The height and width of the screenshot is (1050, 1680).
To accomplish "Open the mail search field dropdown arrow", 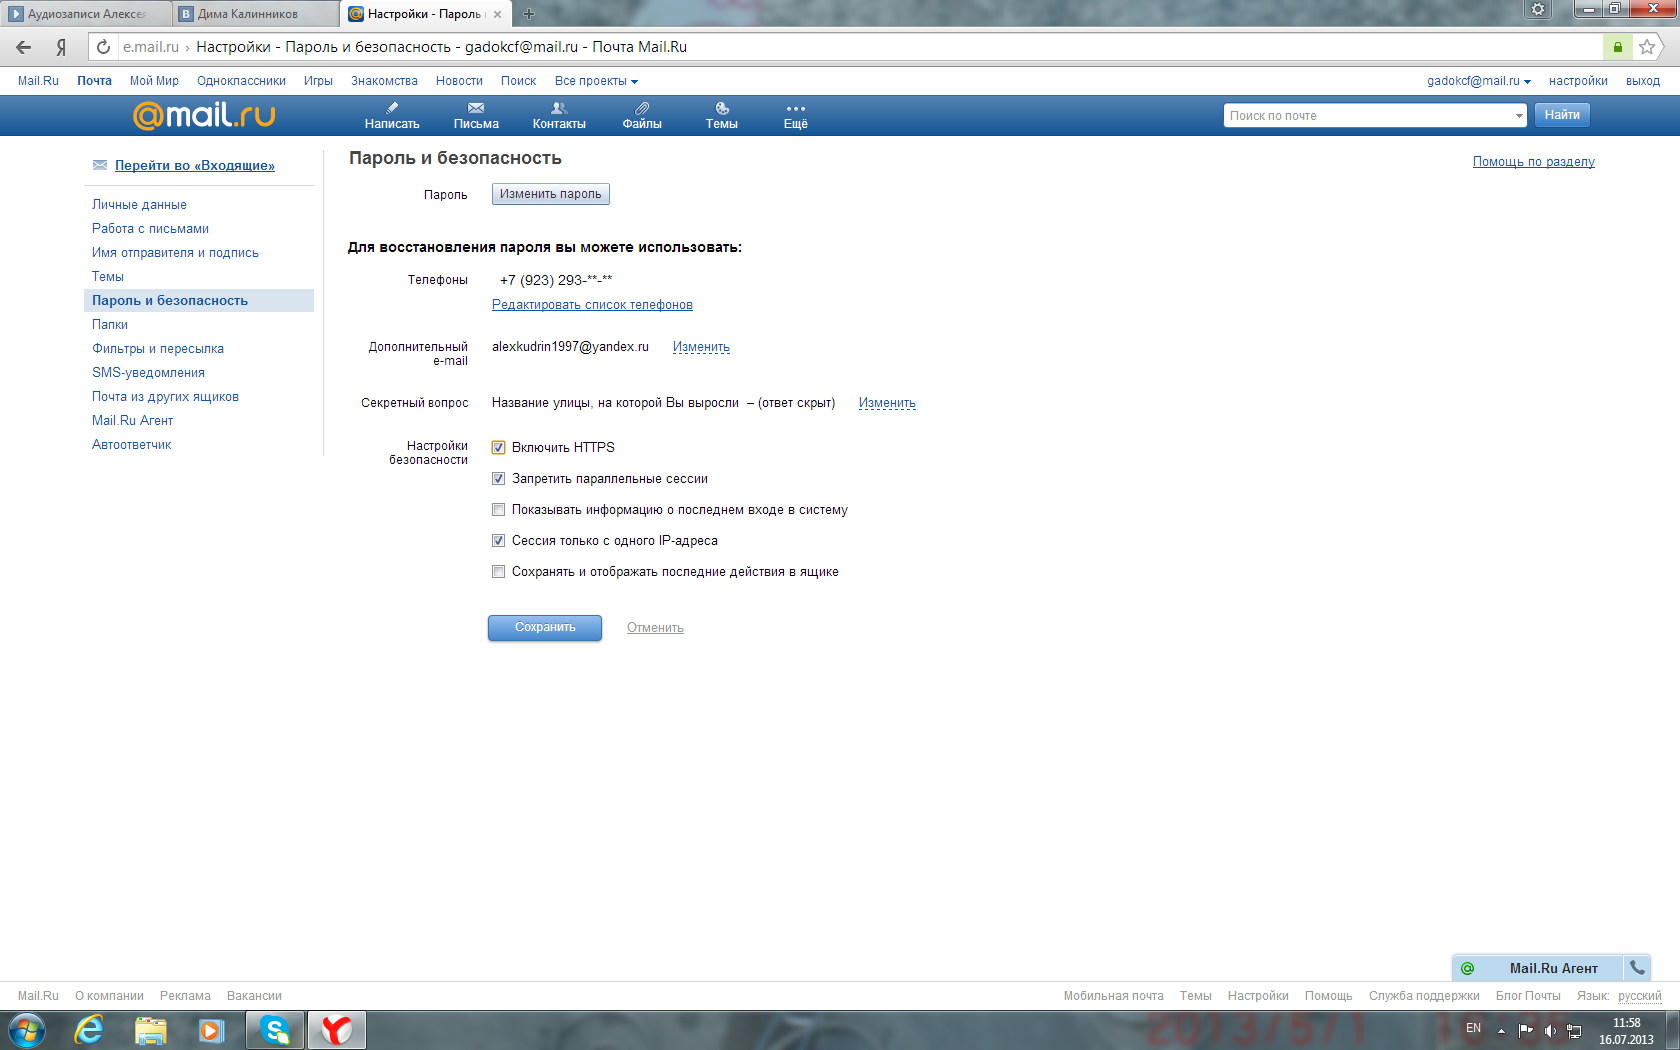I will (x=1518, y=116).
